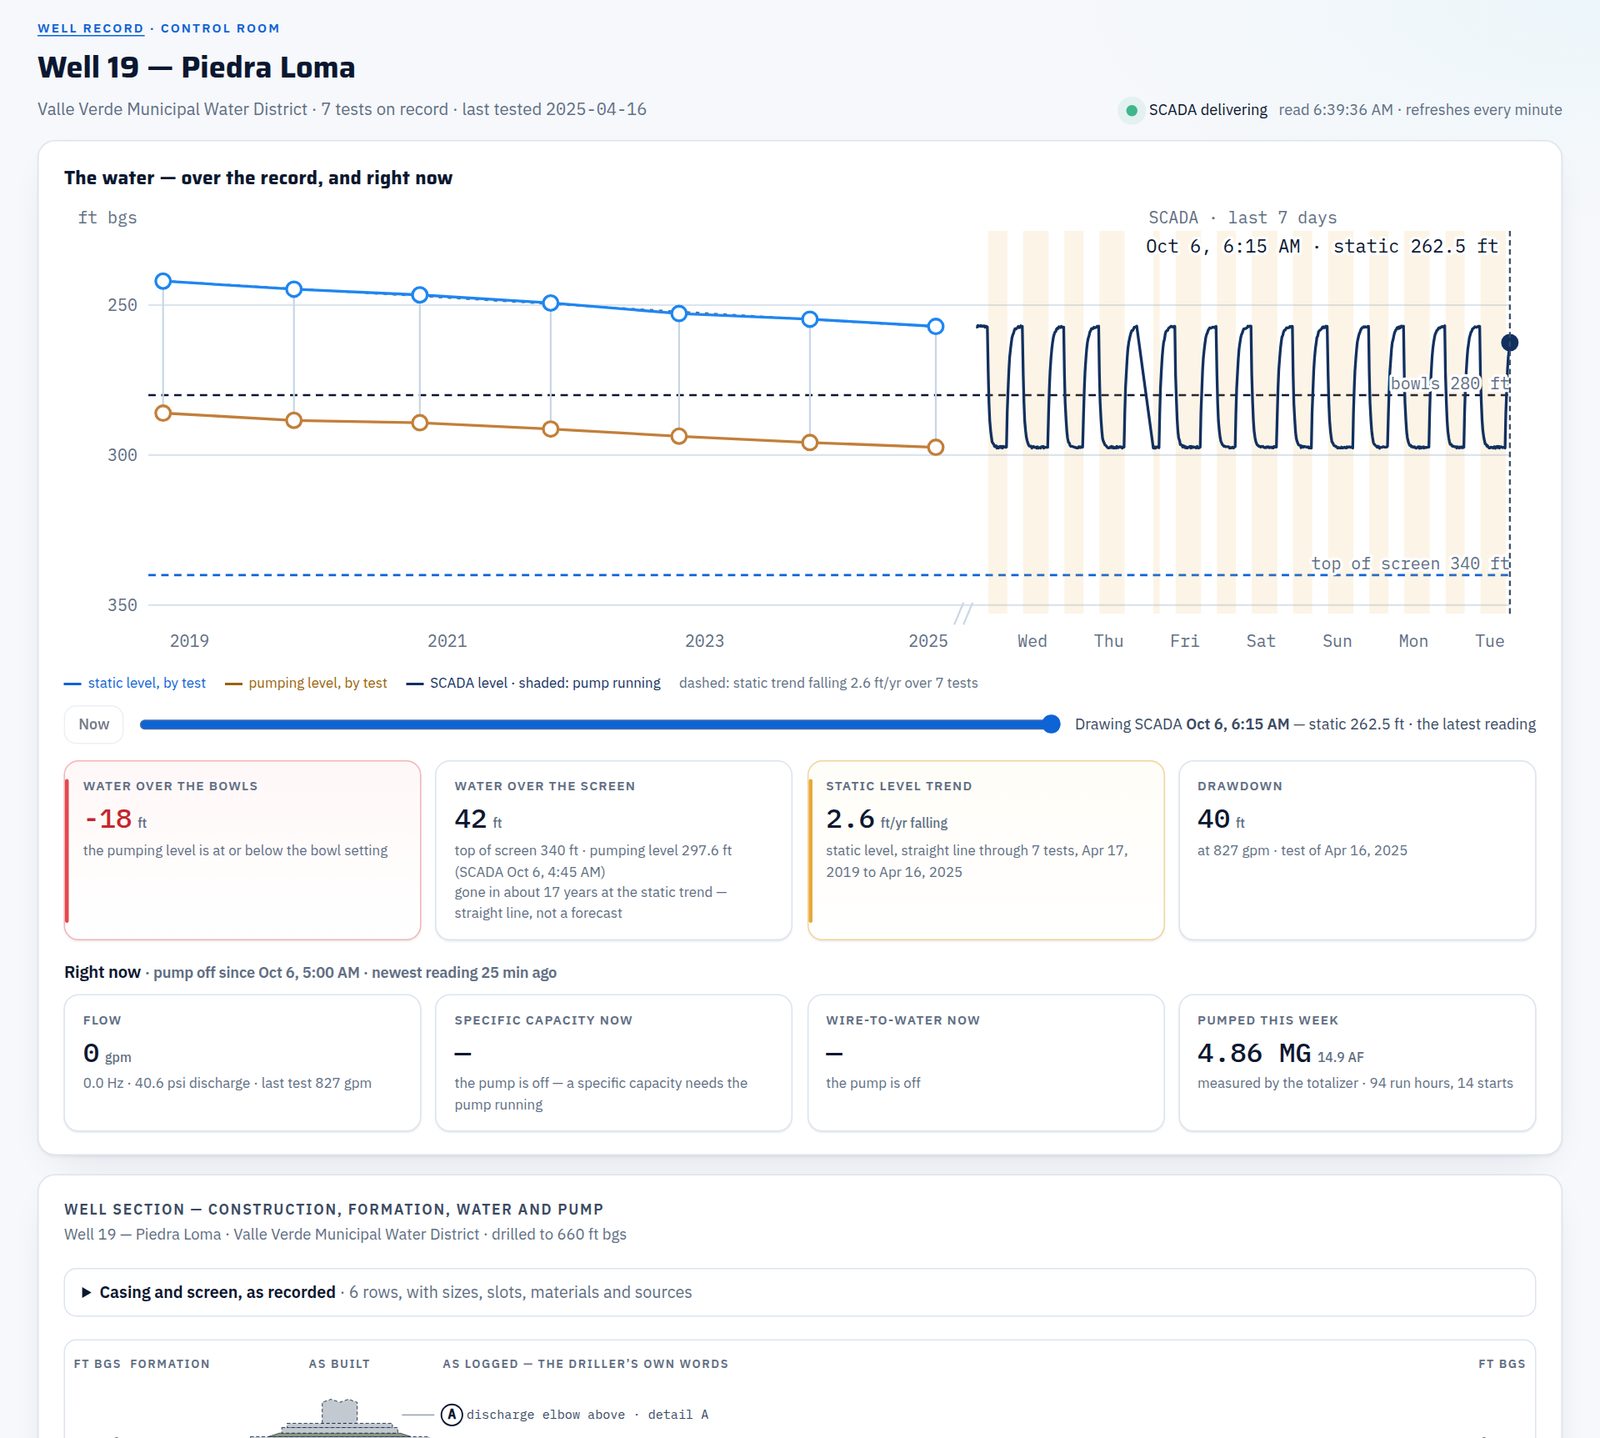Click the pumping level, by test legend entry
Viewport: 1600px width, 1438px height.
click(x=306, y=683)
